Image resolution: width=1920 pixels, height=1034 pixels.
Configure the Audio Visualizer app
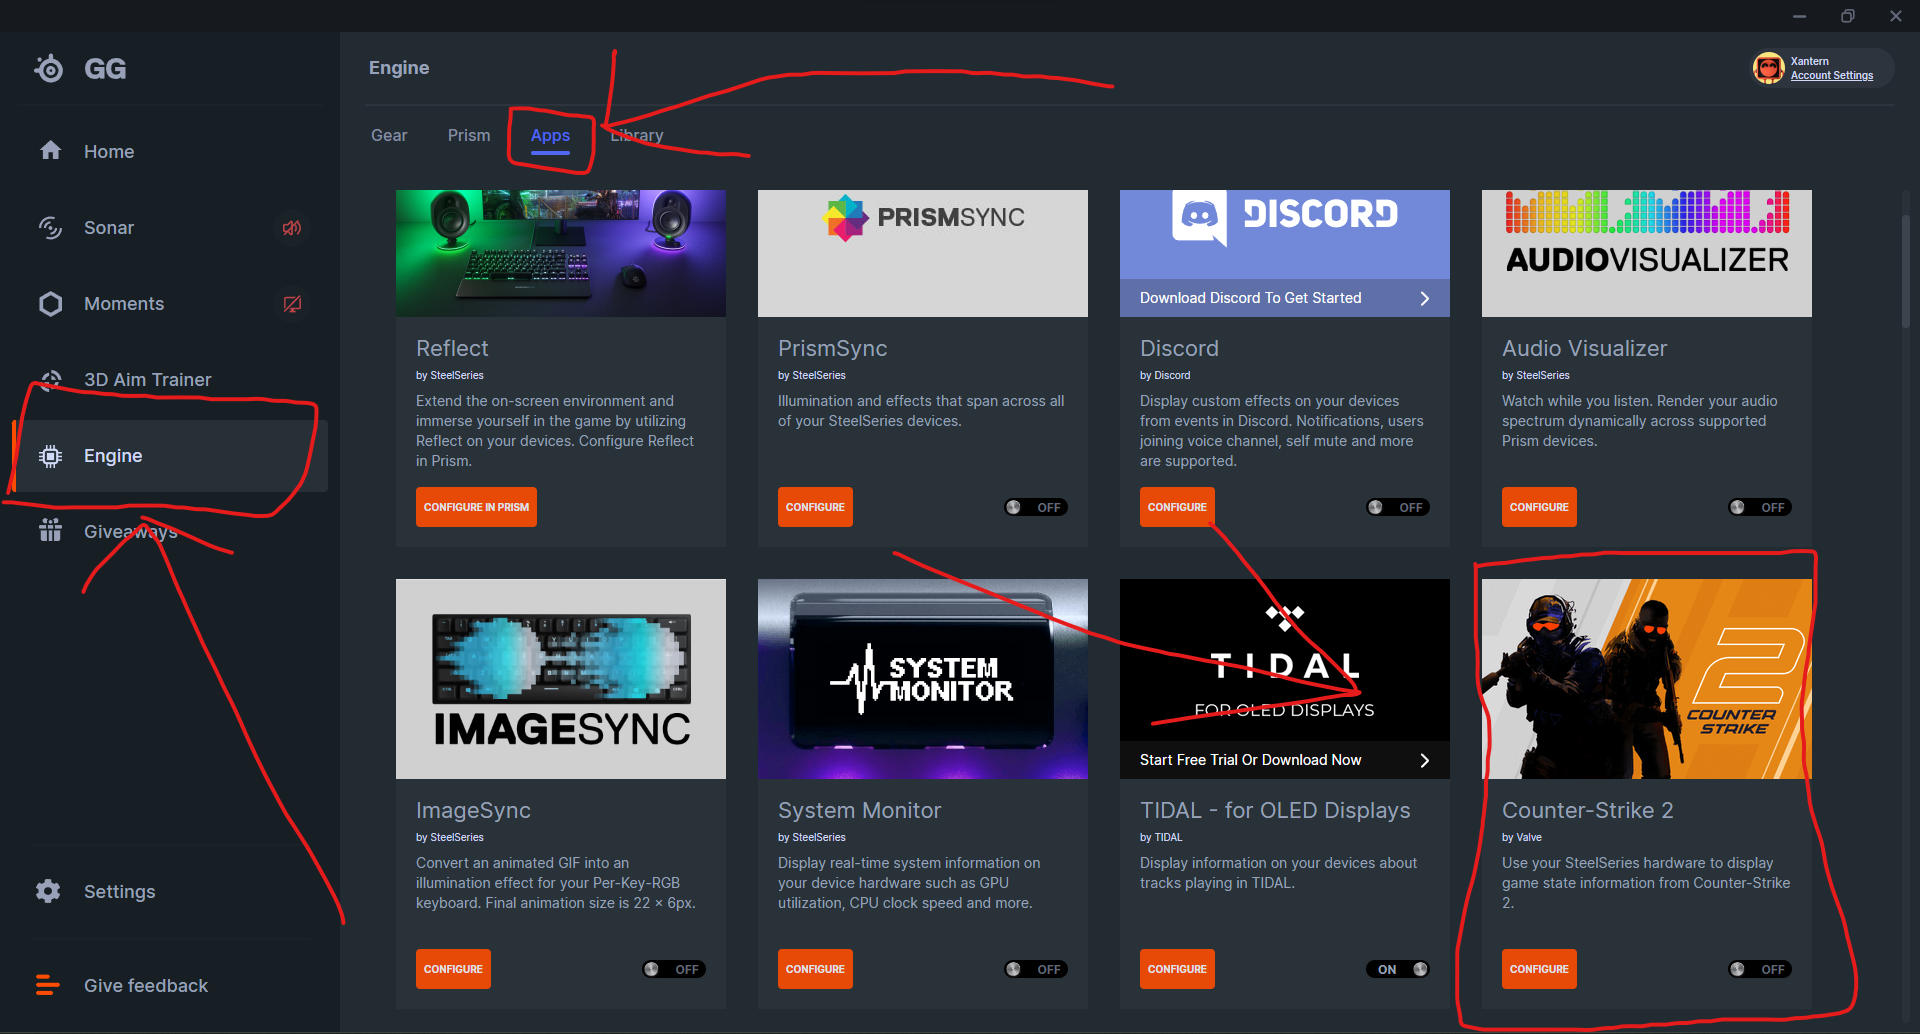[x=1539, y=507]
